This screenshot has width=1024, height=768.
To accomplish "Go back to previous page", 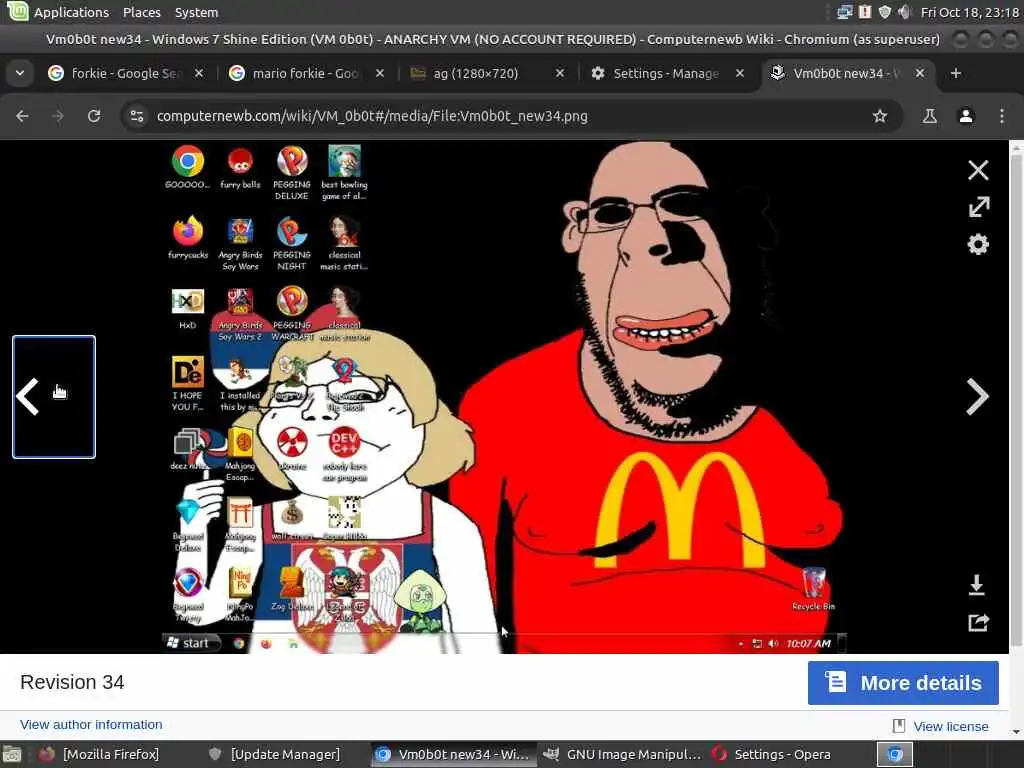I will (22, 116).
